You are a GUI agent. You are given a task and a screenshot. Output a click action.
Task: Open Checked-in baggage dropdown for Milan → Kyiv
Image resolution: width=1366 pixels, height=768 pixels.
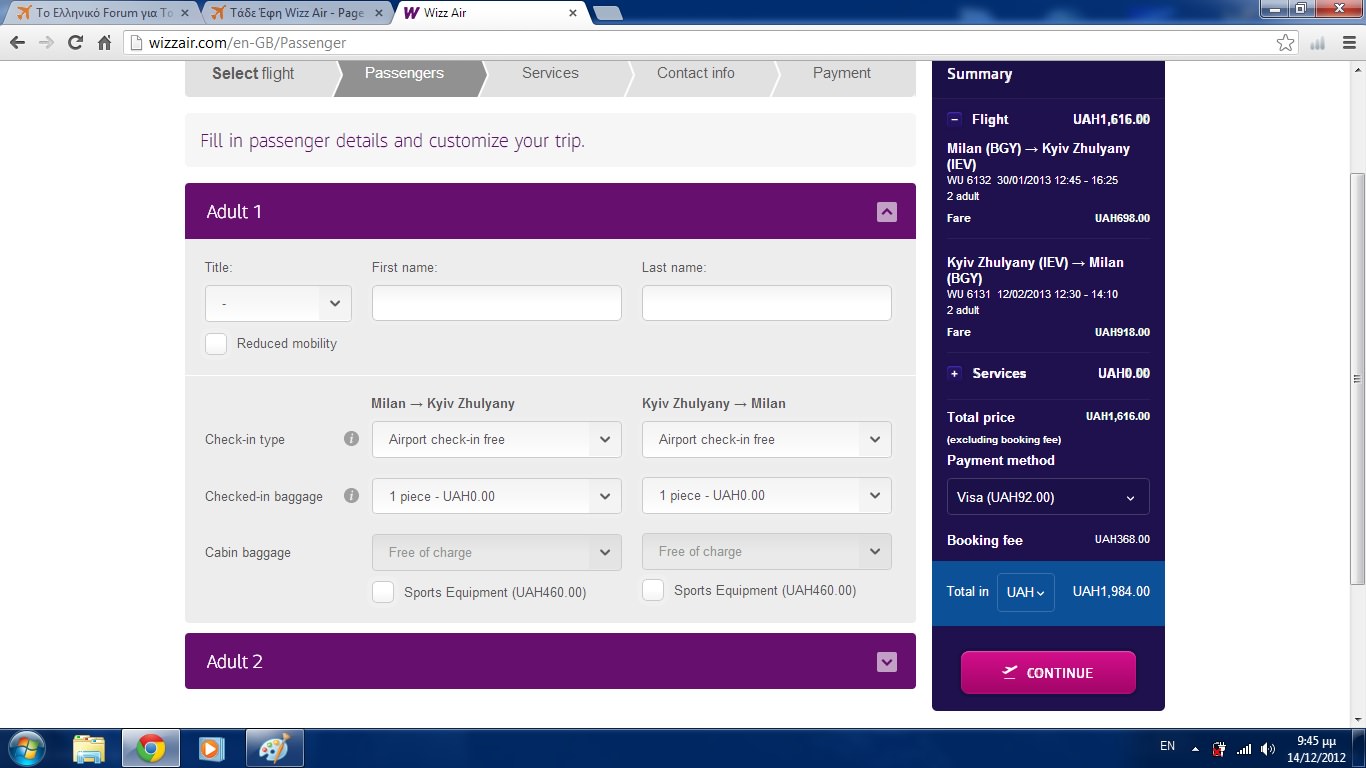coord(497,496)
